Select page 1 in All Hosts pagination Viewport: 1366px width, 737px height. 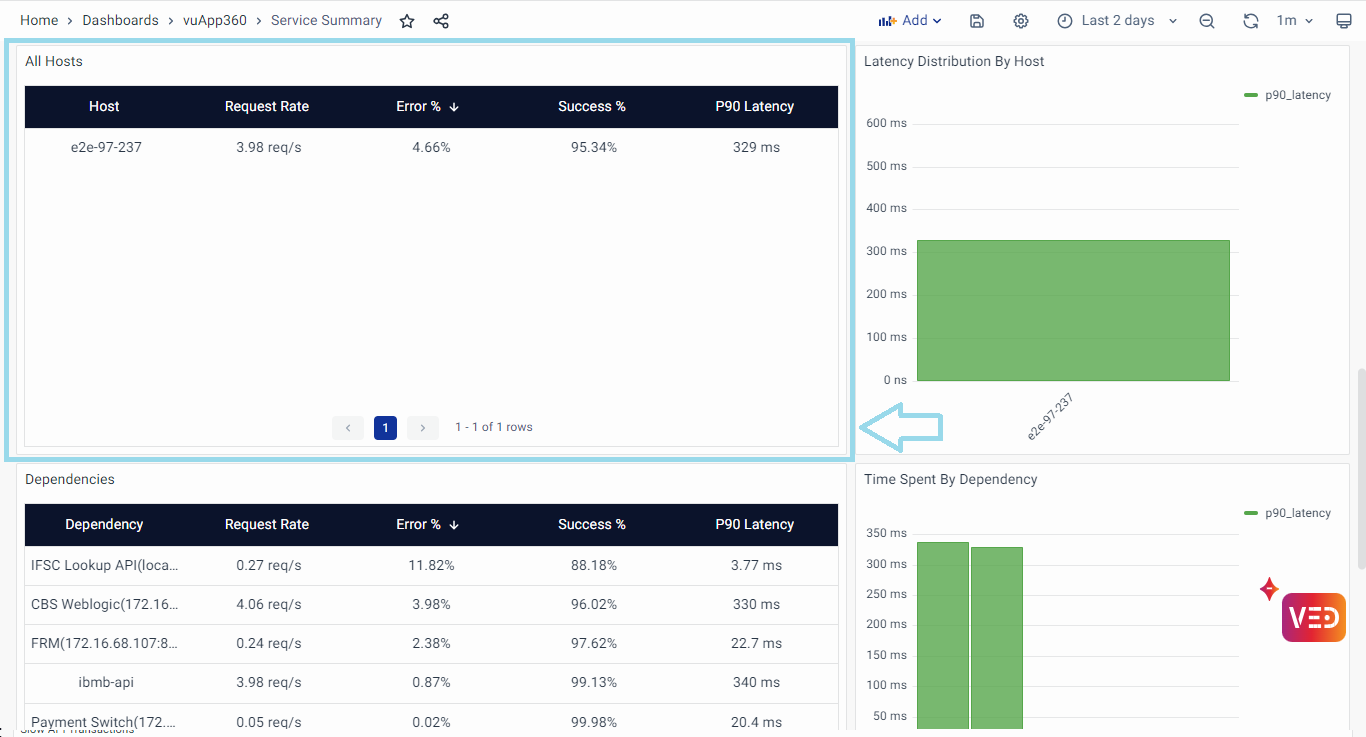click(385, 428)
